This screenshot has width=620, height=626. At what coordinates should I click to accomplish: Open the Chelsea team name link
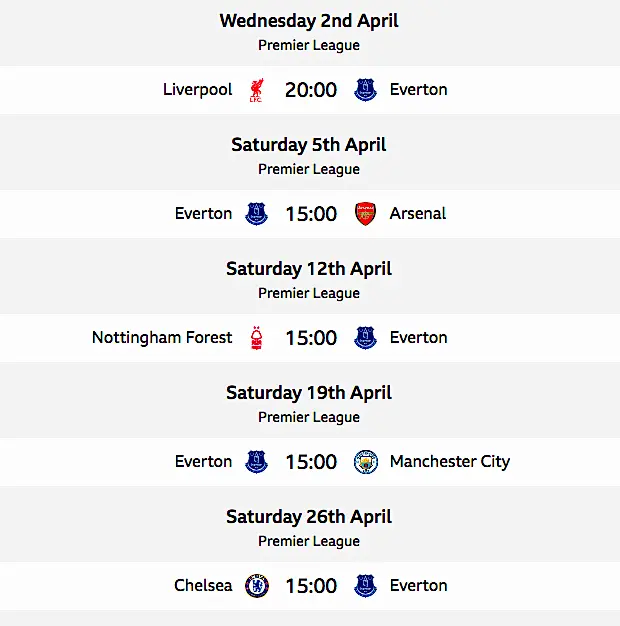click(x=203, y=586)
